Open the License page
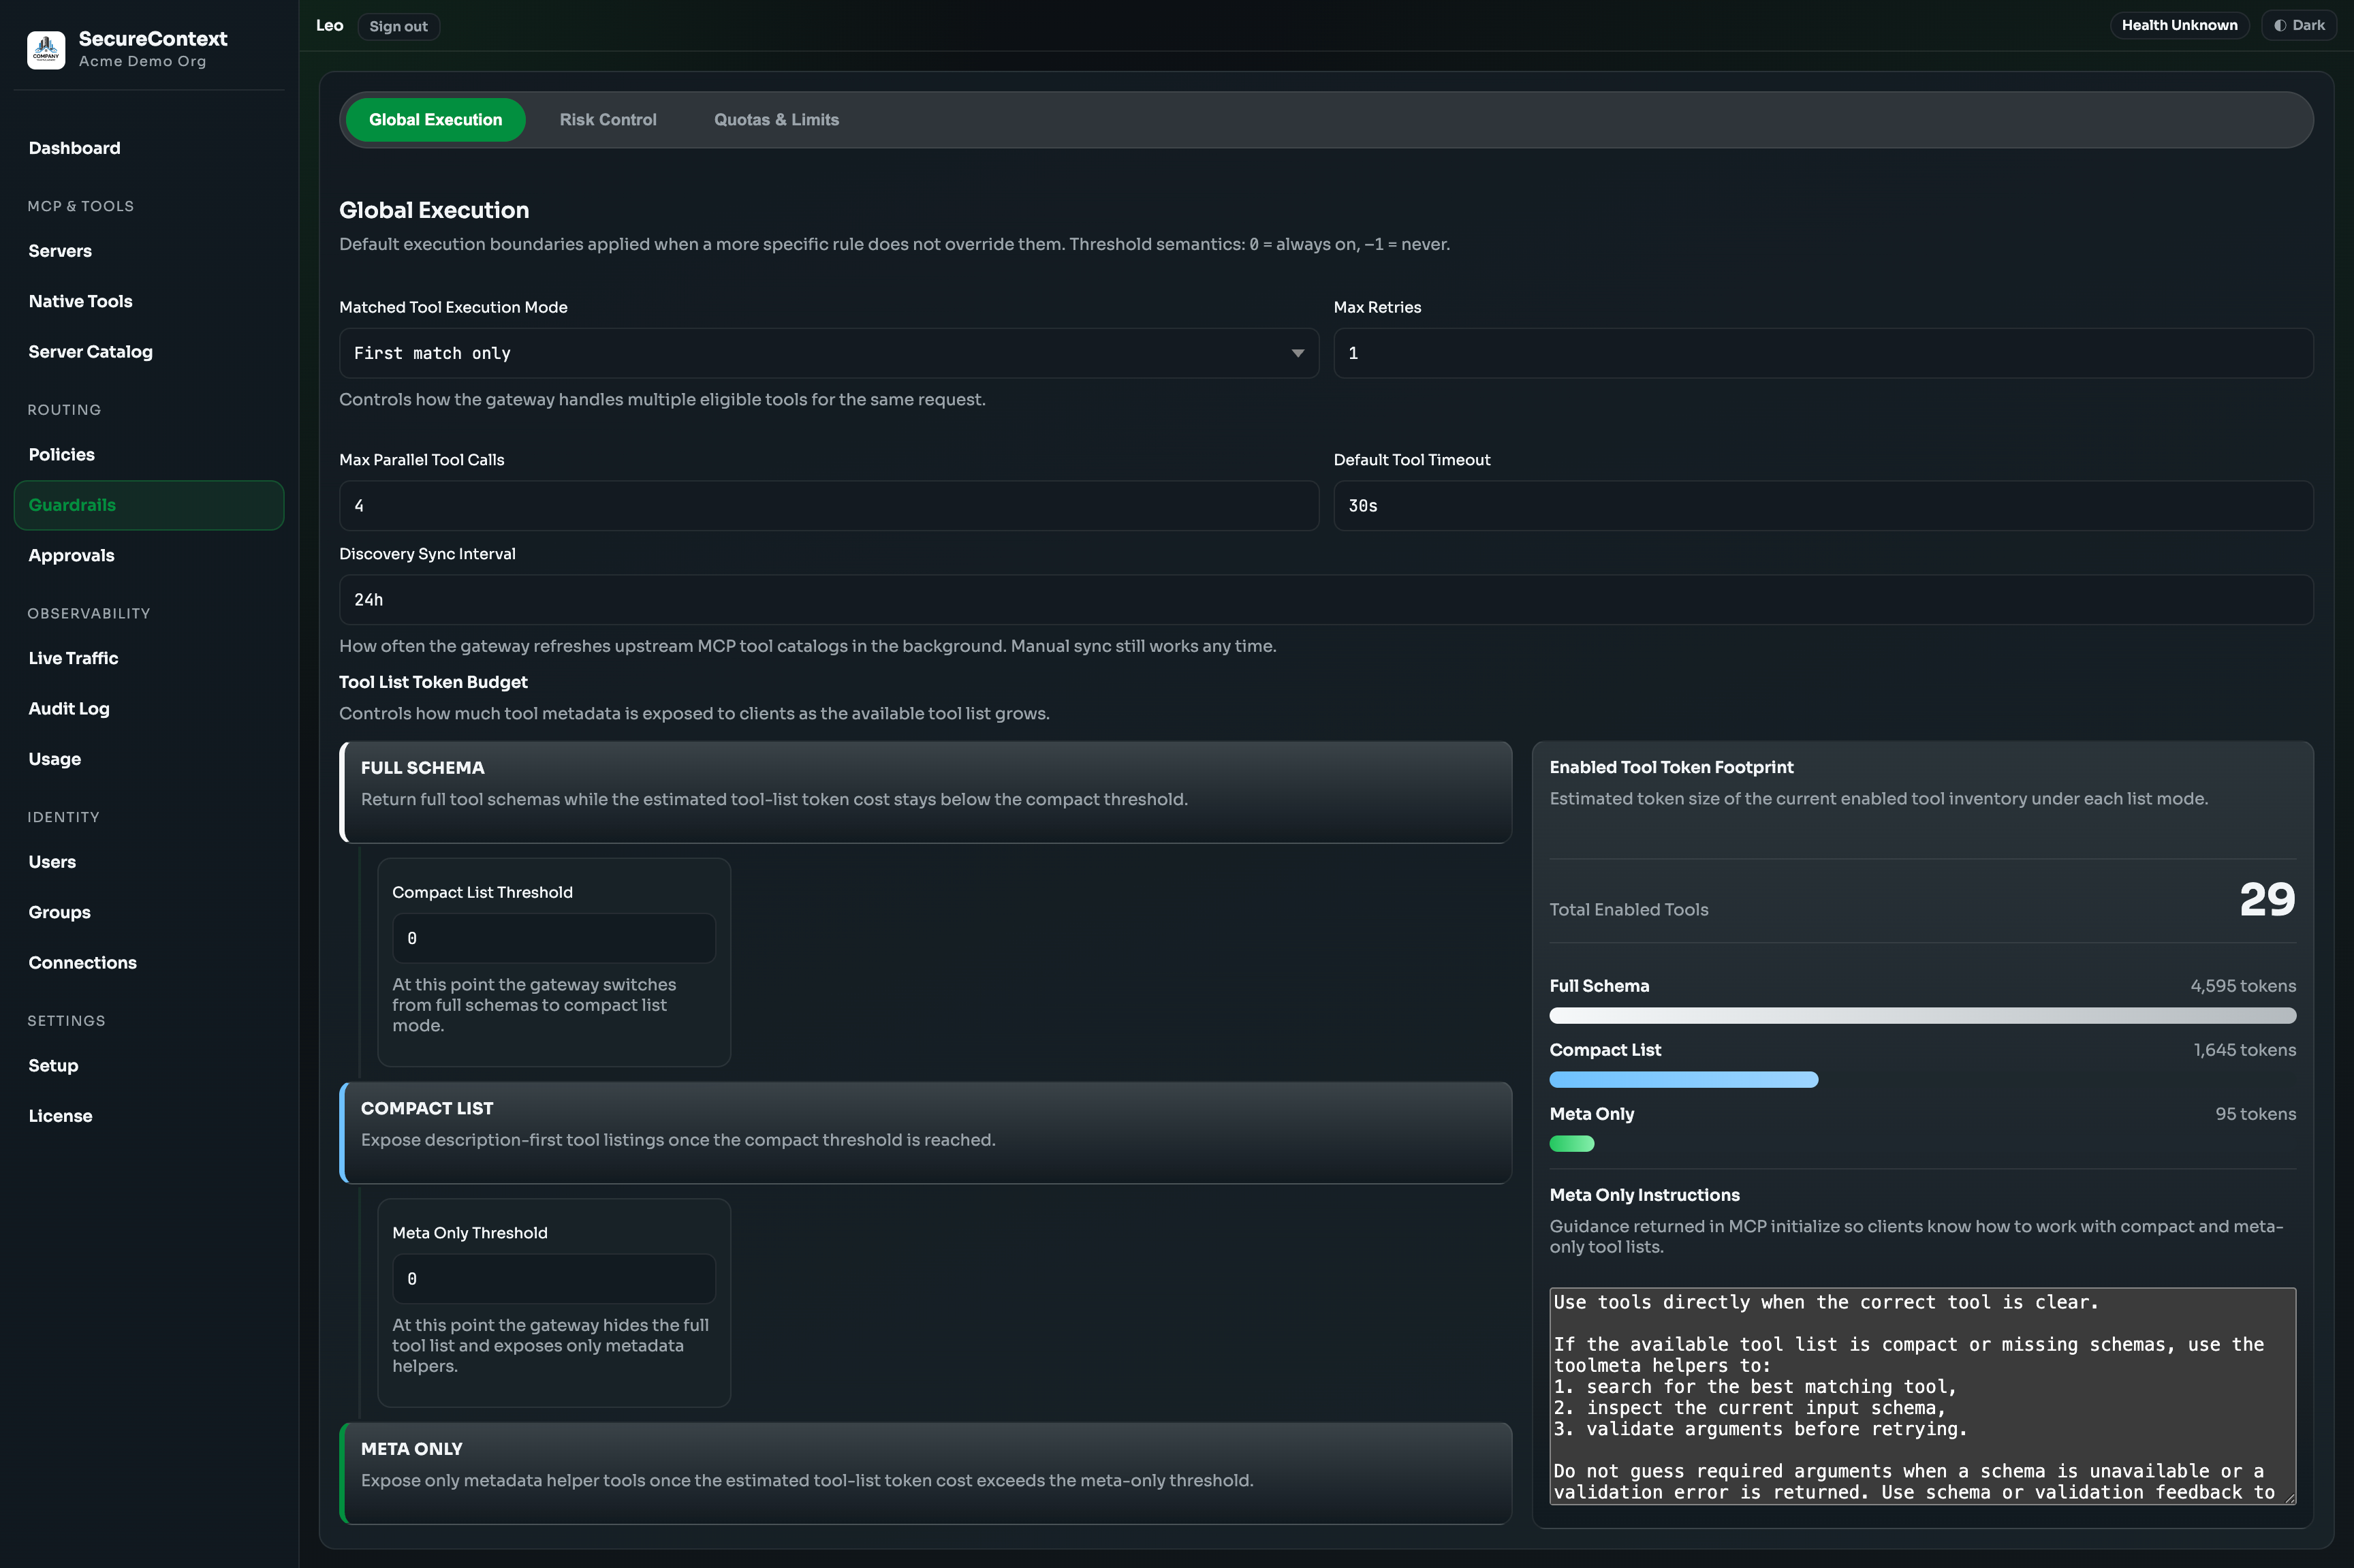Screen dimensions: 2354x1568 click(x=60, y=1115)
